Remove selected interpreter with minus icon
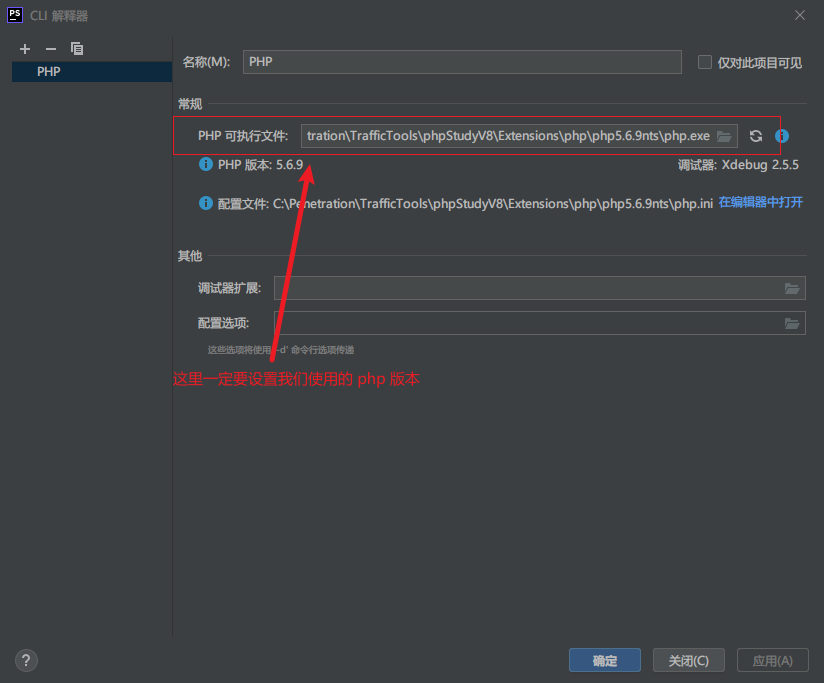This screenshot has height=683, width=824. click(50, 49)
